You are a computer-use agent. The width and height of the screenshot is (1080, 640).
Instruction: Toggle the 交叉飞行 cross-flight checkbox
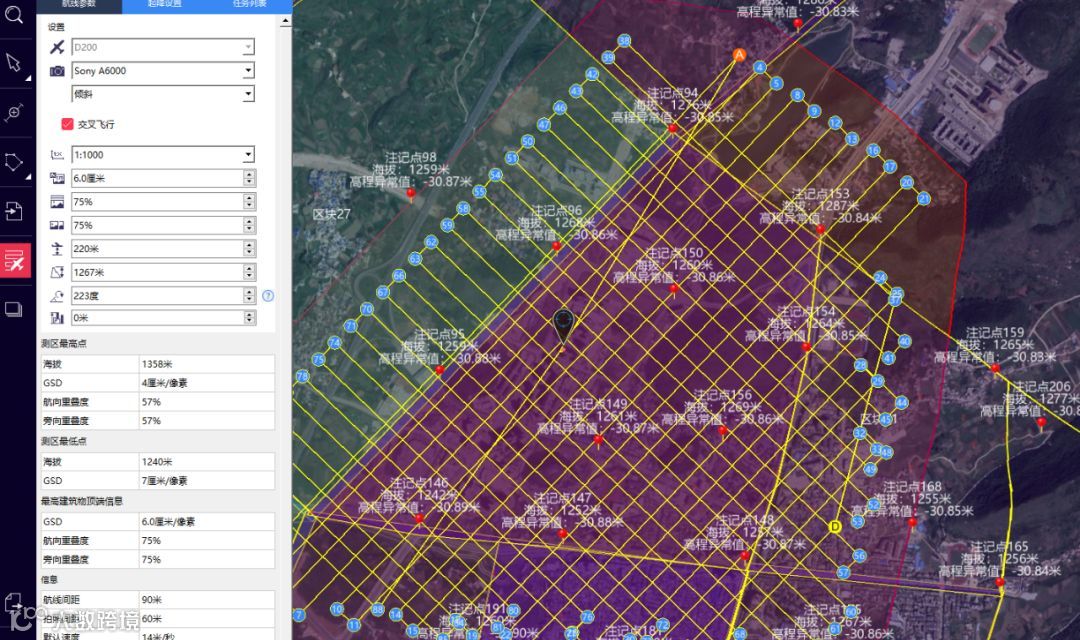pos(68,124)
